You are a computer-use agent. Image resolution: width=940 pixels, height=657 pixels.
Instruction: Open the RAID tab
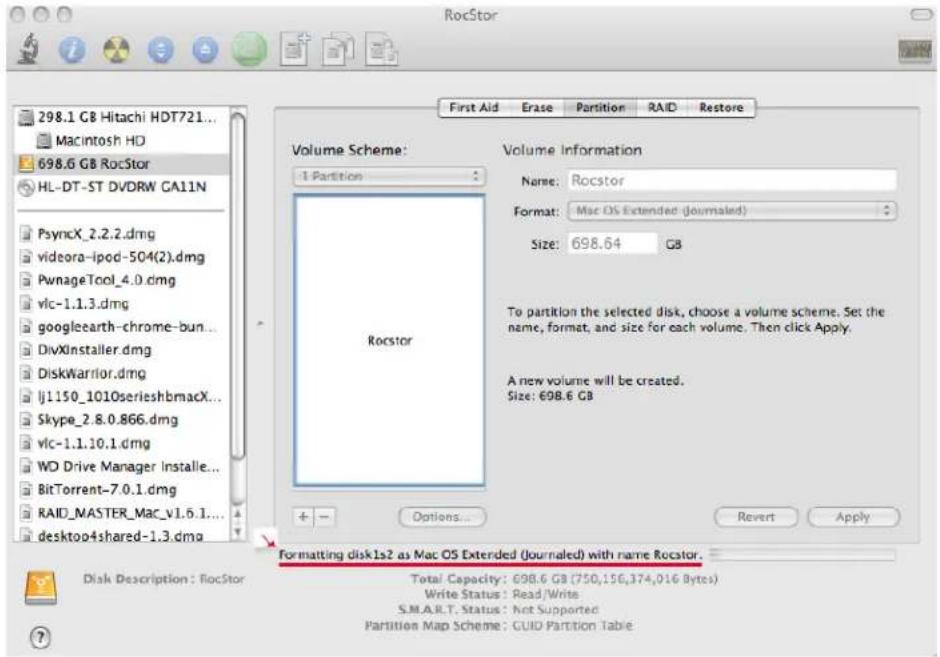point(662,108)
